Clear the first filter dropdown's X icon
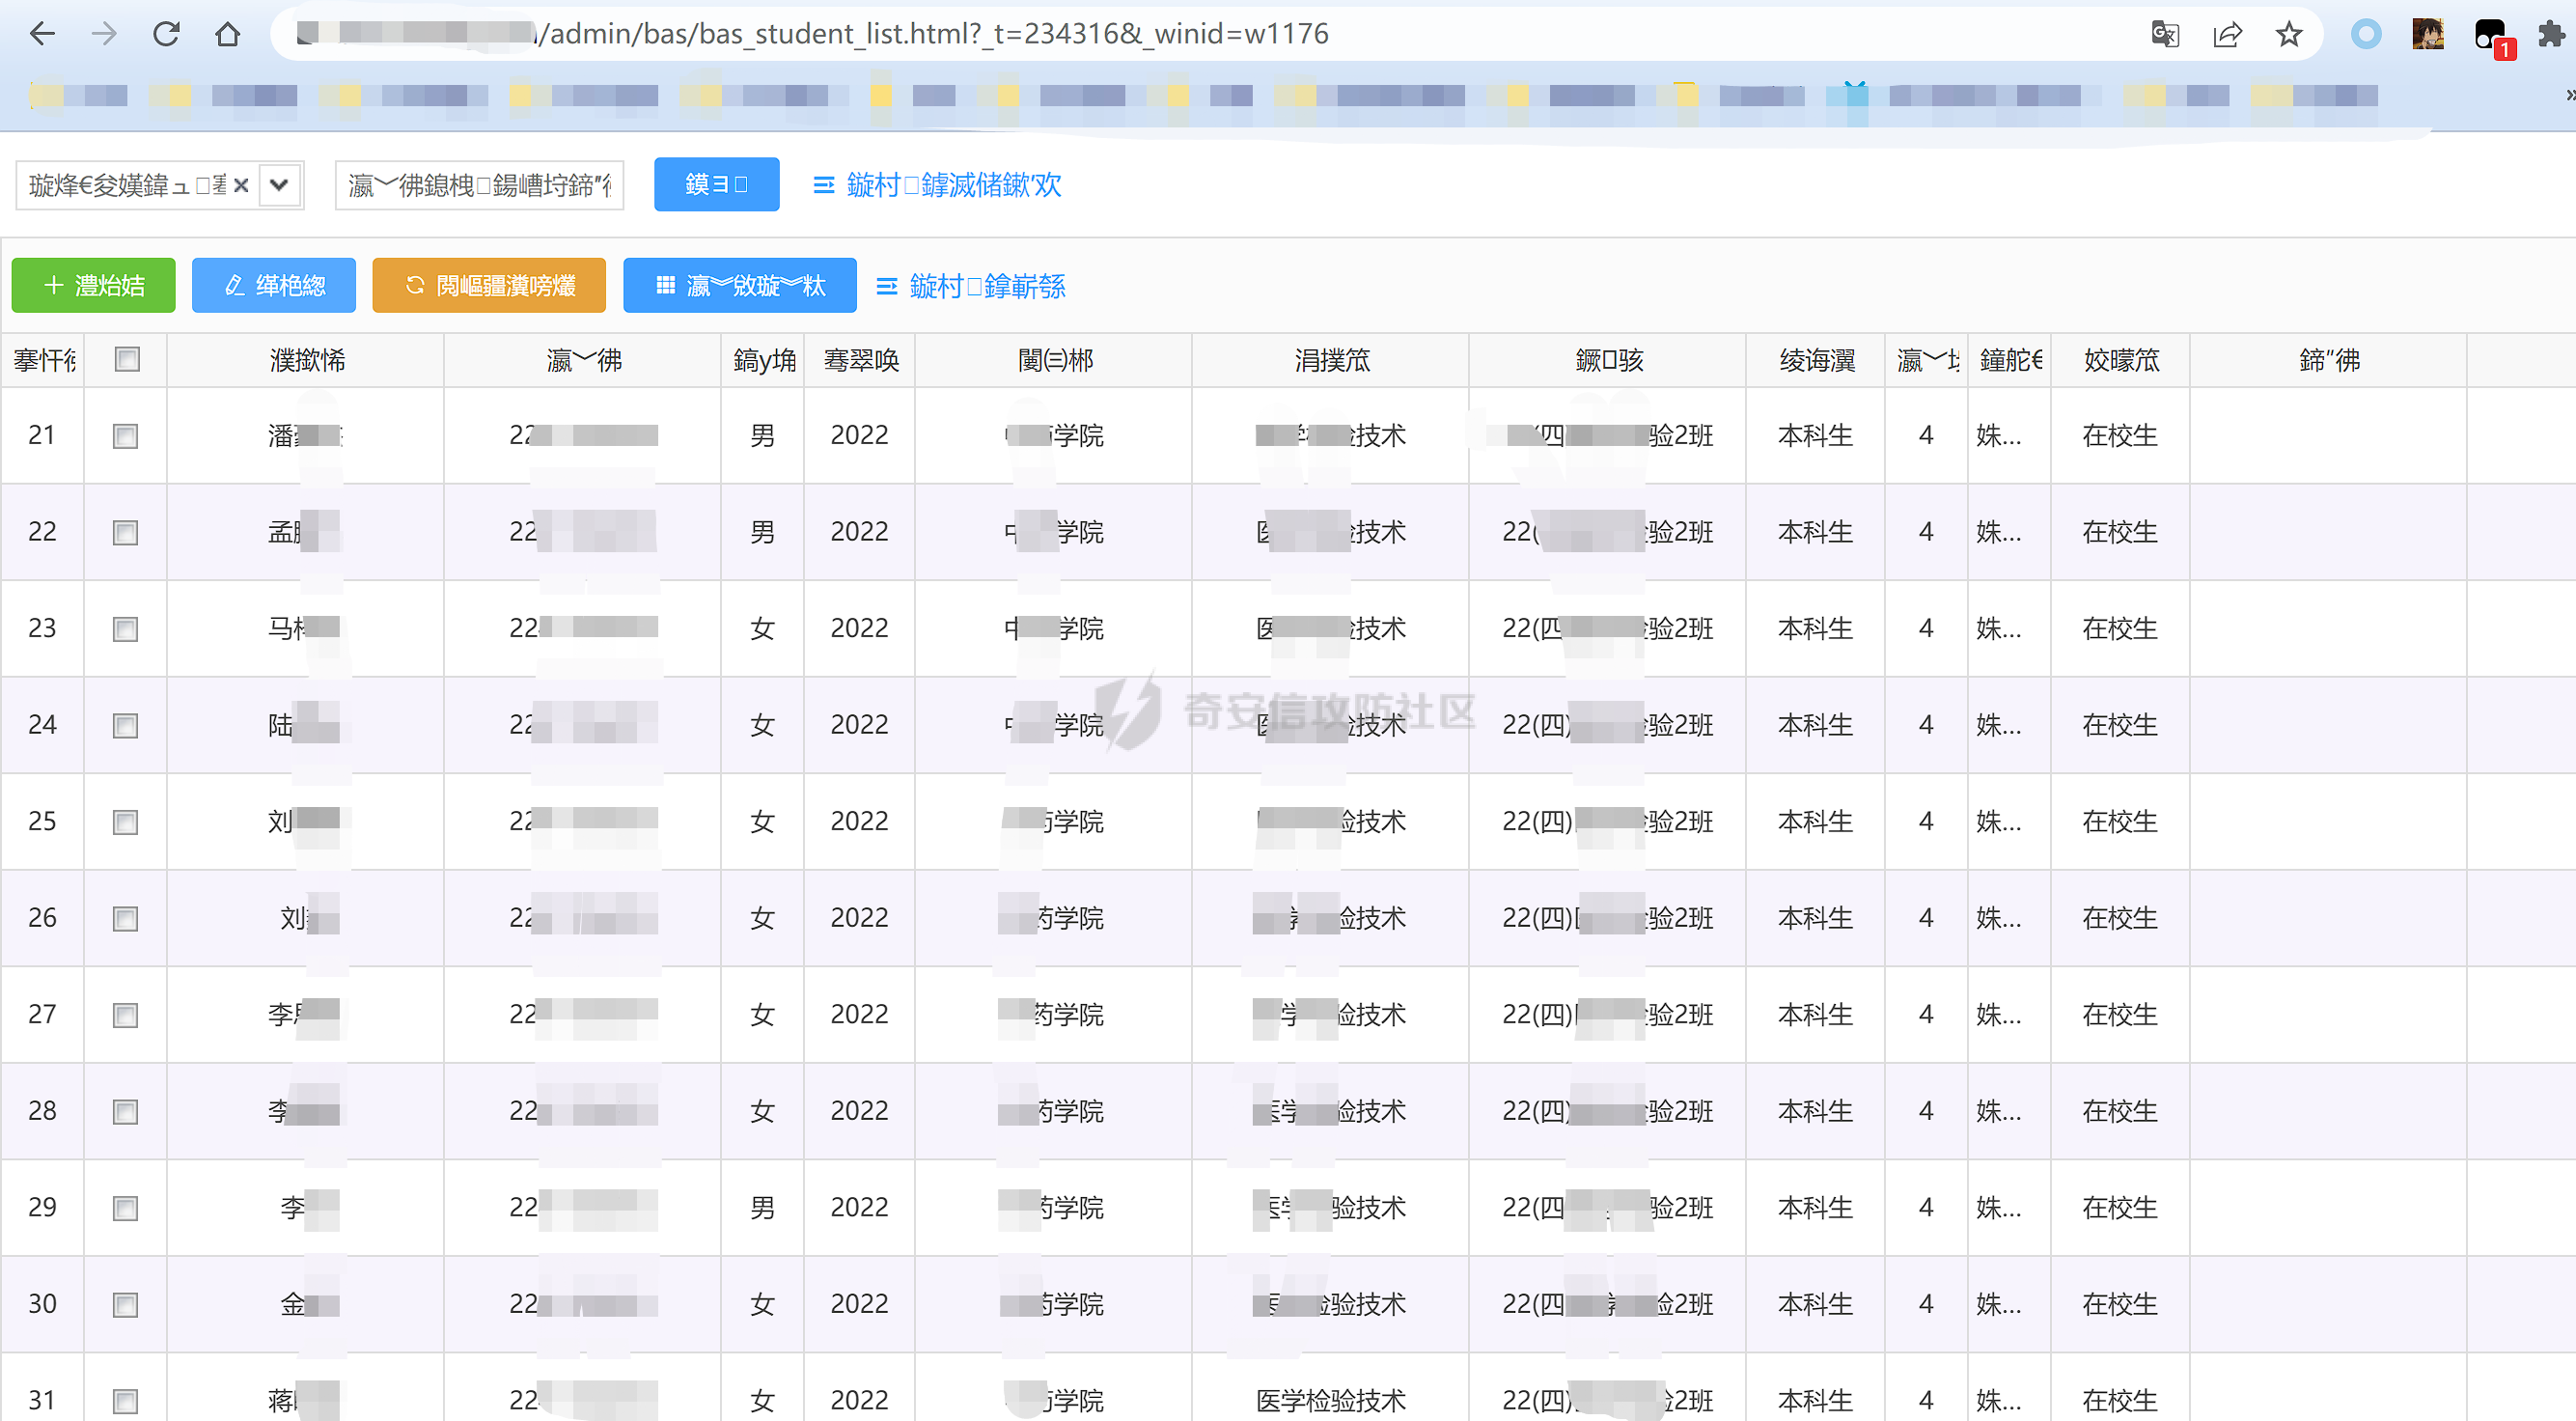Viewport: 2576px width, 1421px height. tap(241, 185)
